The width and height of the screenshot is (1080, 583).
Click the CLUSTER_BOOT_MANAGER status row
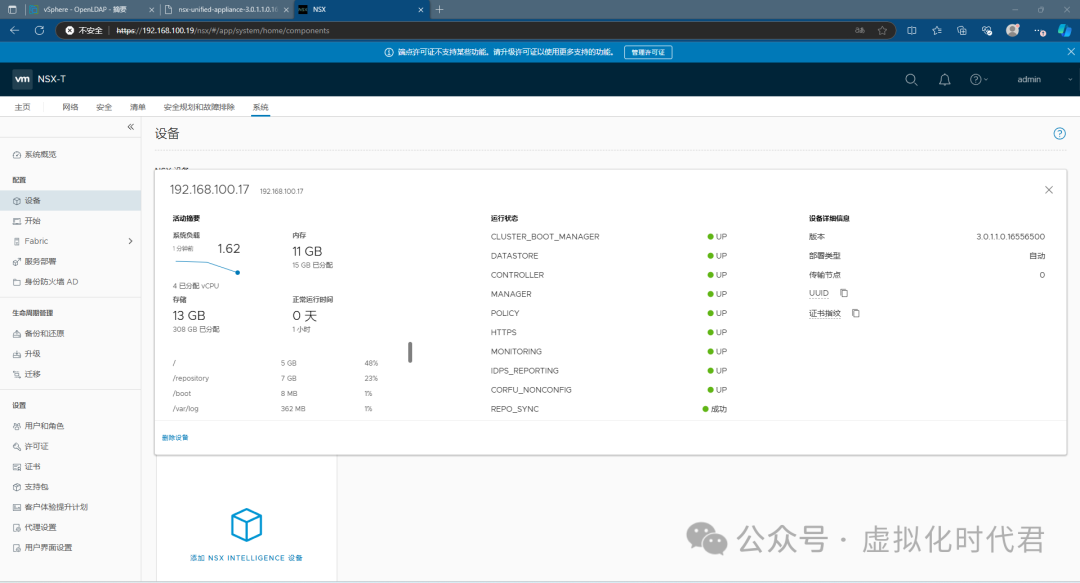(x=609, y=236)
